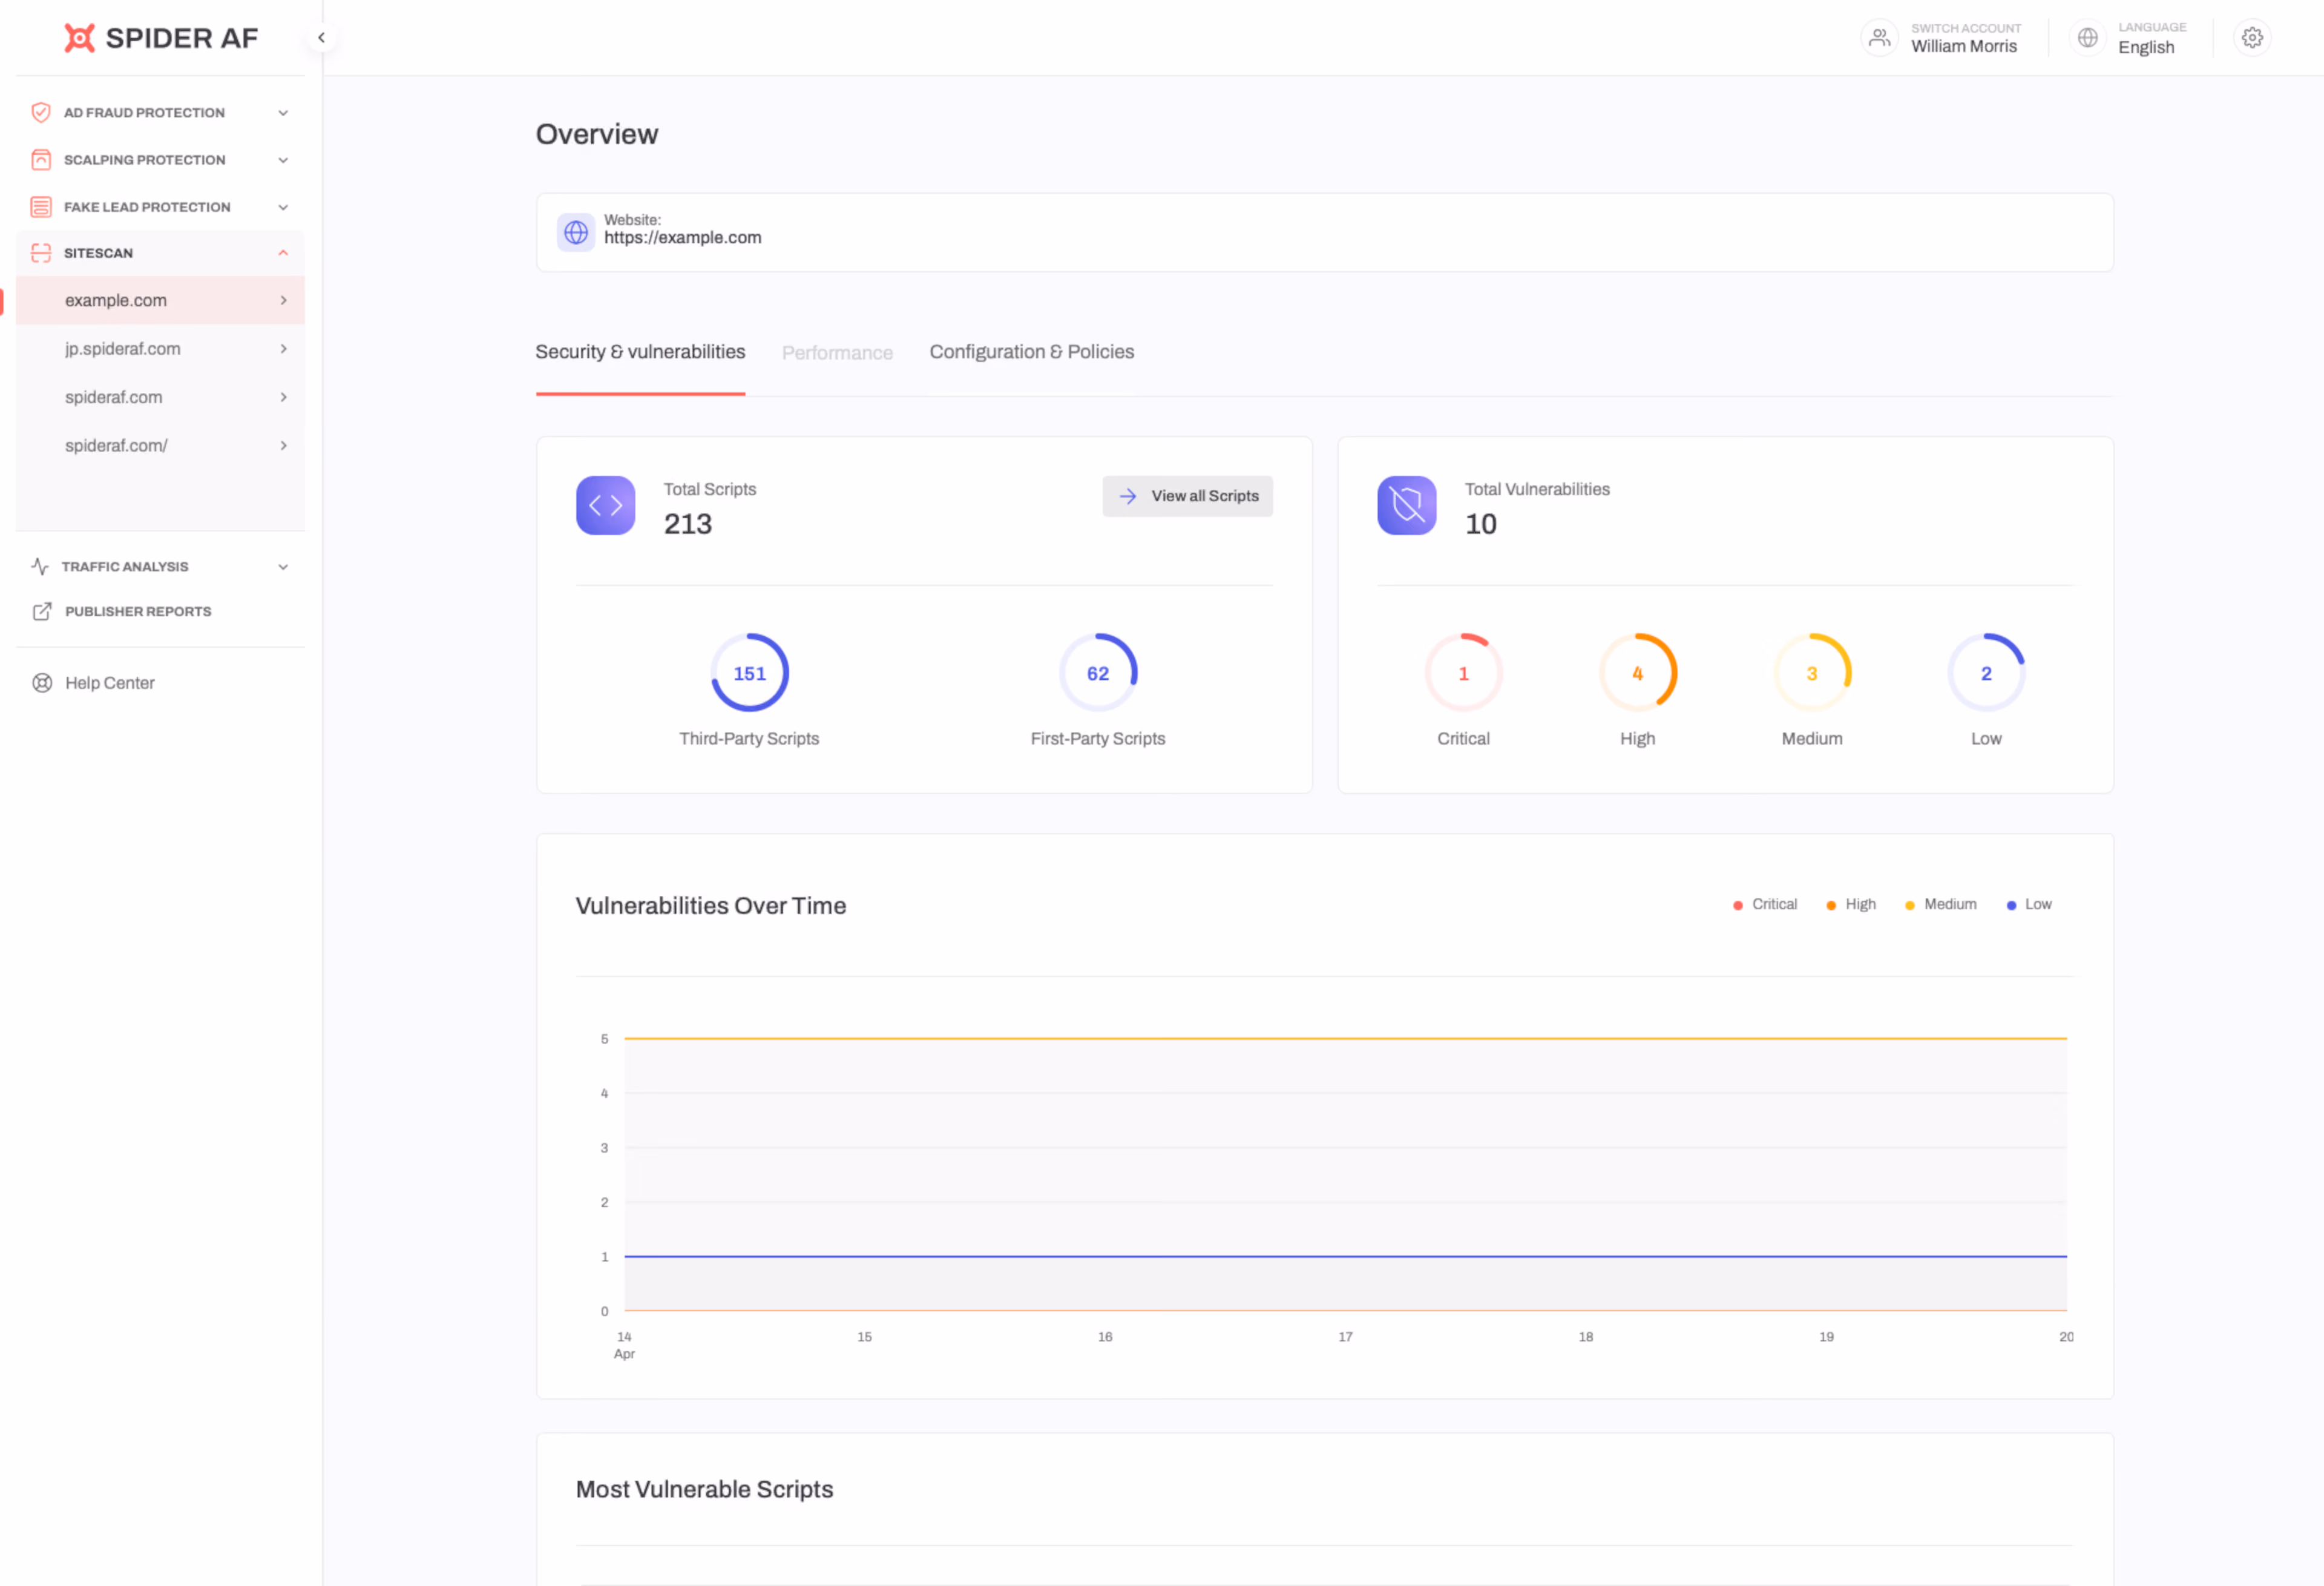Expand the Traffic Analysis chevron
2324x1586 pixels.
[x=283, y=567]
